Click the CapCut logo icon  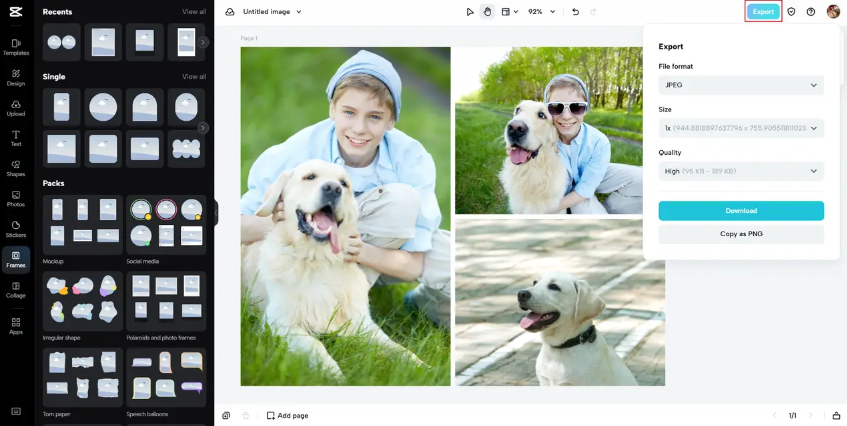click(x=16, y=11)
